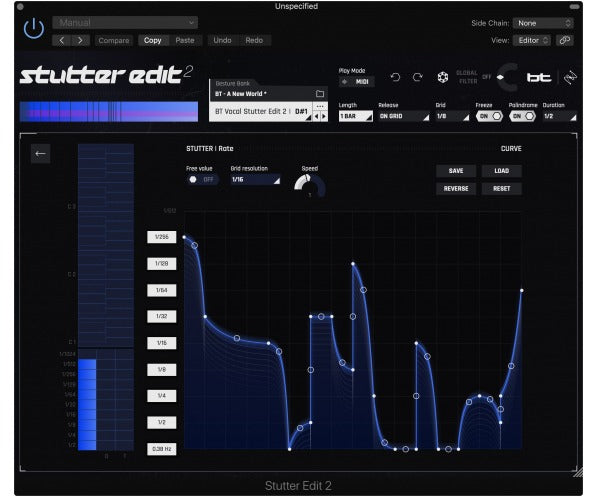Click the curve REVERSE button

click(456, 189)
